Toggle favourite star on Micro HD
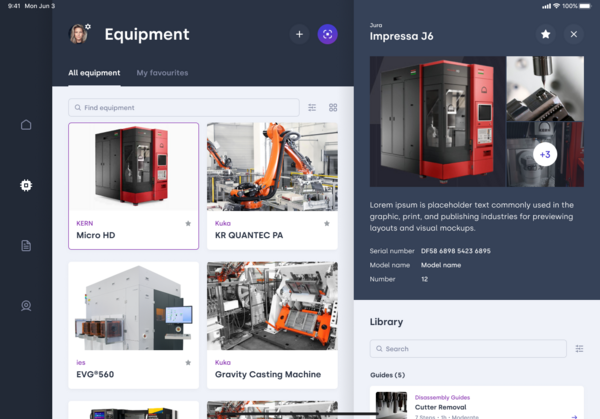This screenshot has width=600, height=419. [187, 224]
